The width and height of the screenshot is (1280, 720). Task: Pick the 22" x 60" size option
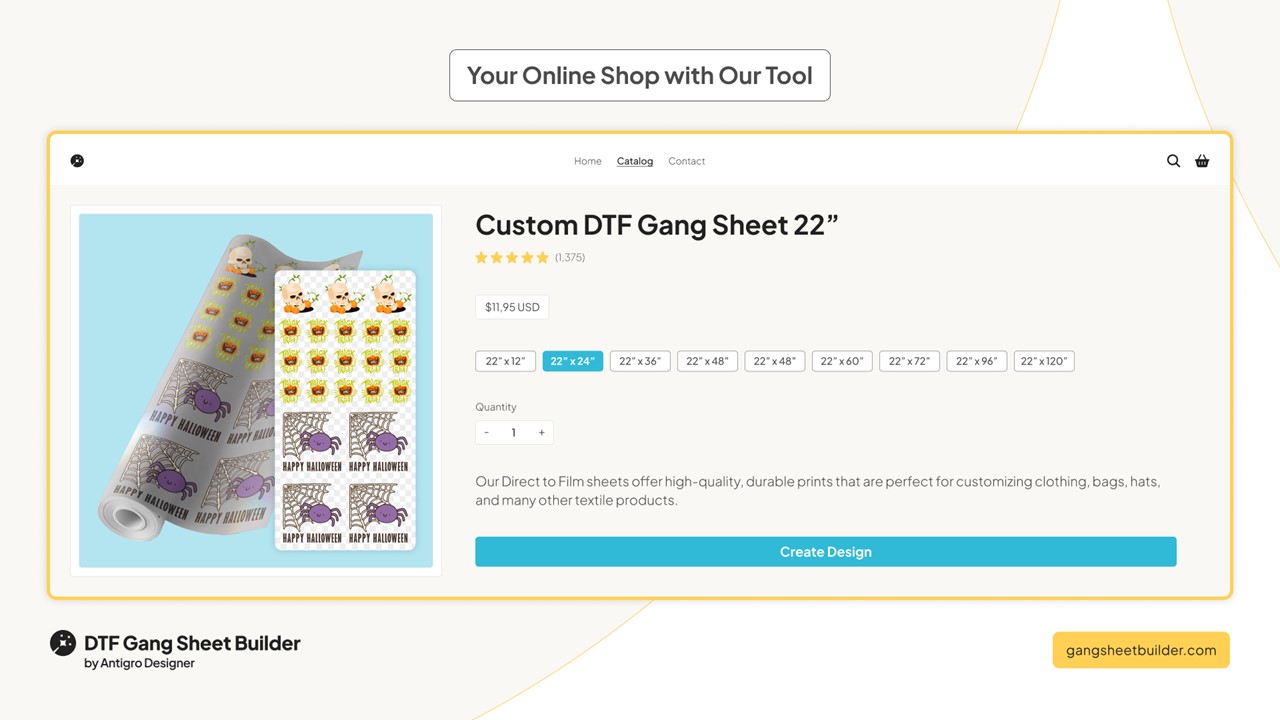(842, 361)
